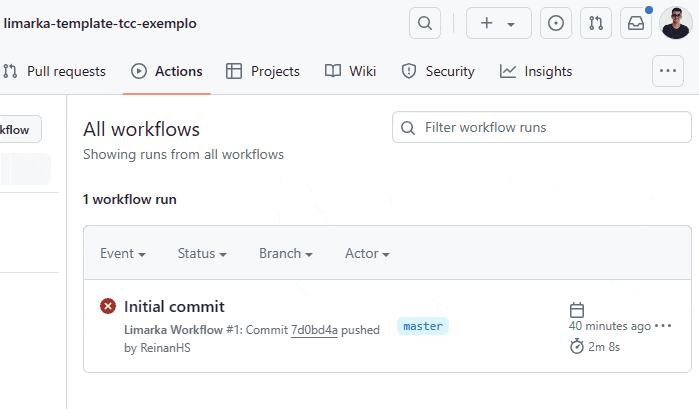Select the Actions tab

[166, 71]
